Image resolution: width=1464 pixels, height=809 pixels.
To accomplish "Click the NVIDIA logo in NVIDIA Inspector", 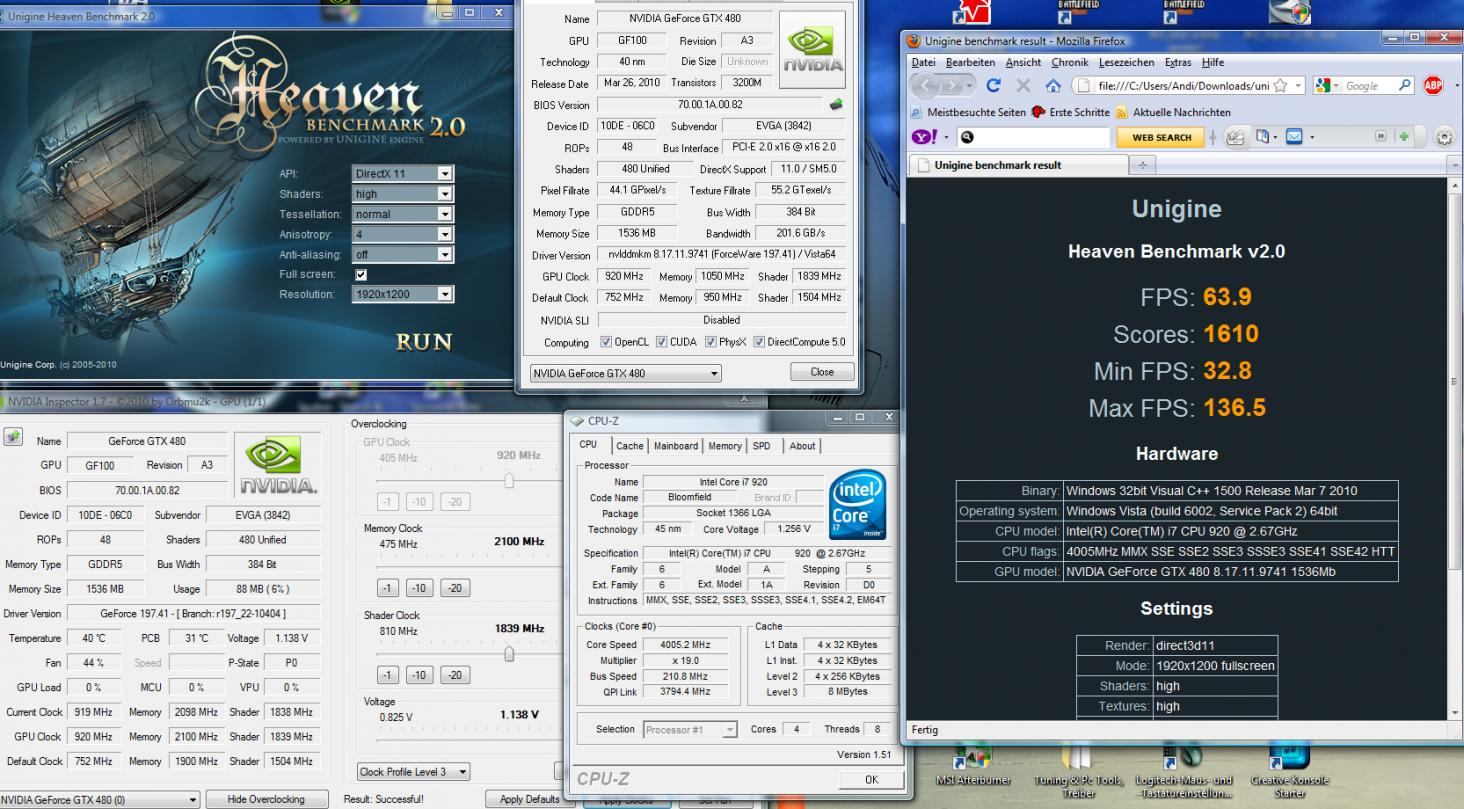I will point(276,465).
